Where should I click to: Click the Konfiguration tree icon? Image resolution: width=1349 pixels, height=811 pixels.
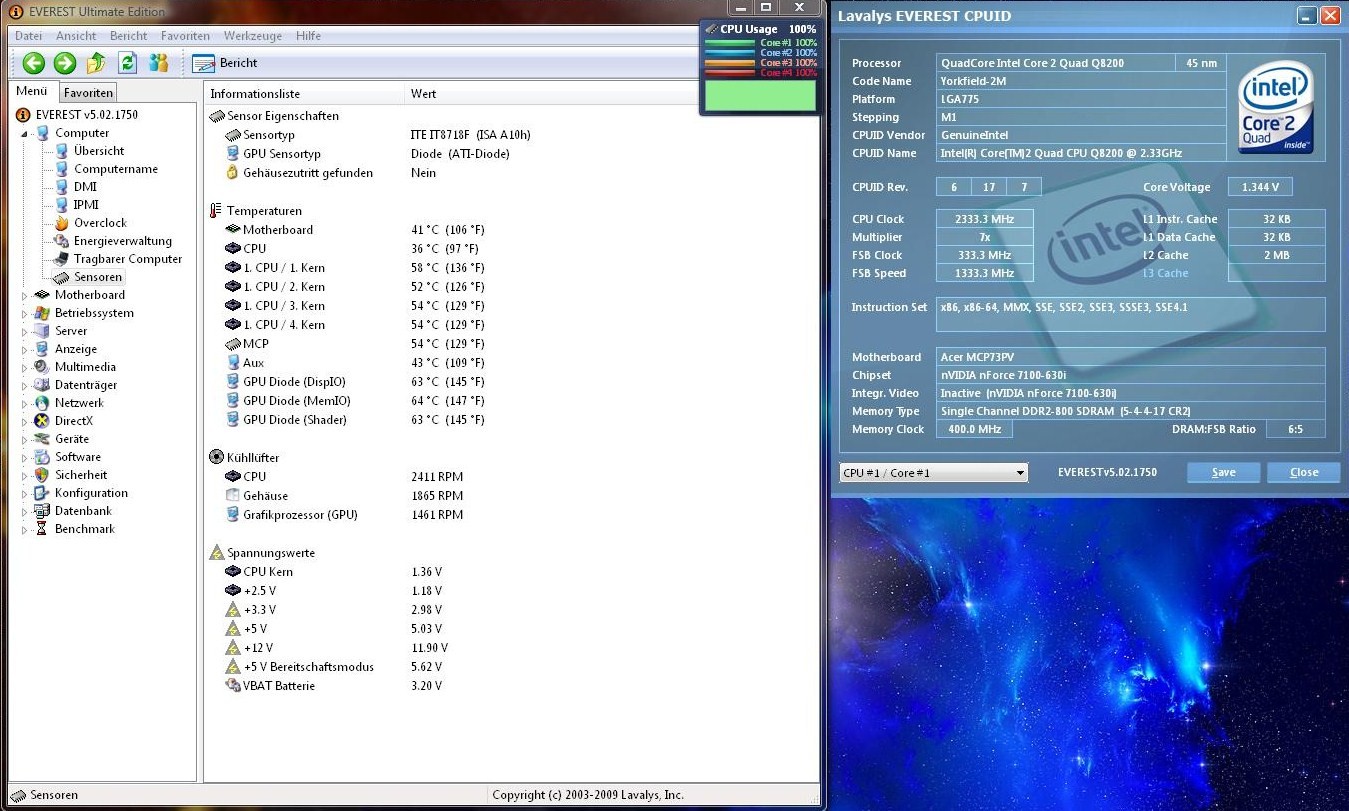point(41,493)
